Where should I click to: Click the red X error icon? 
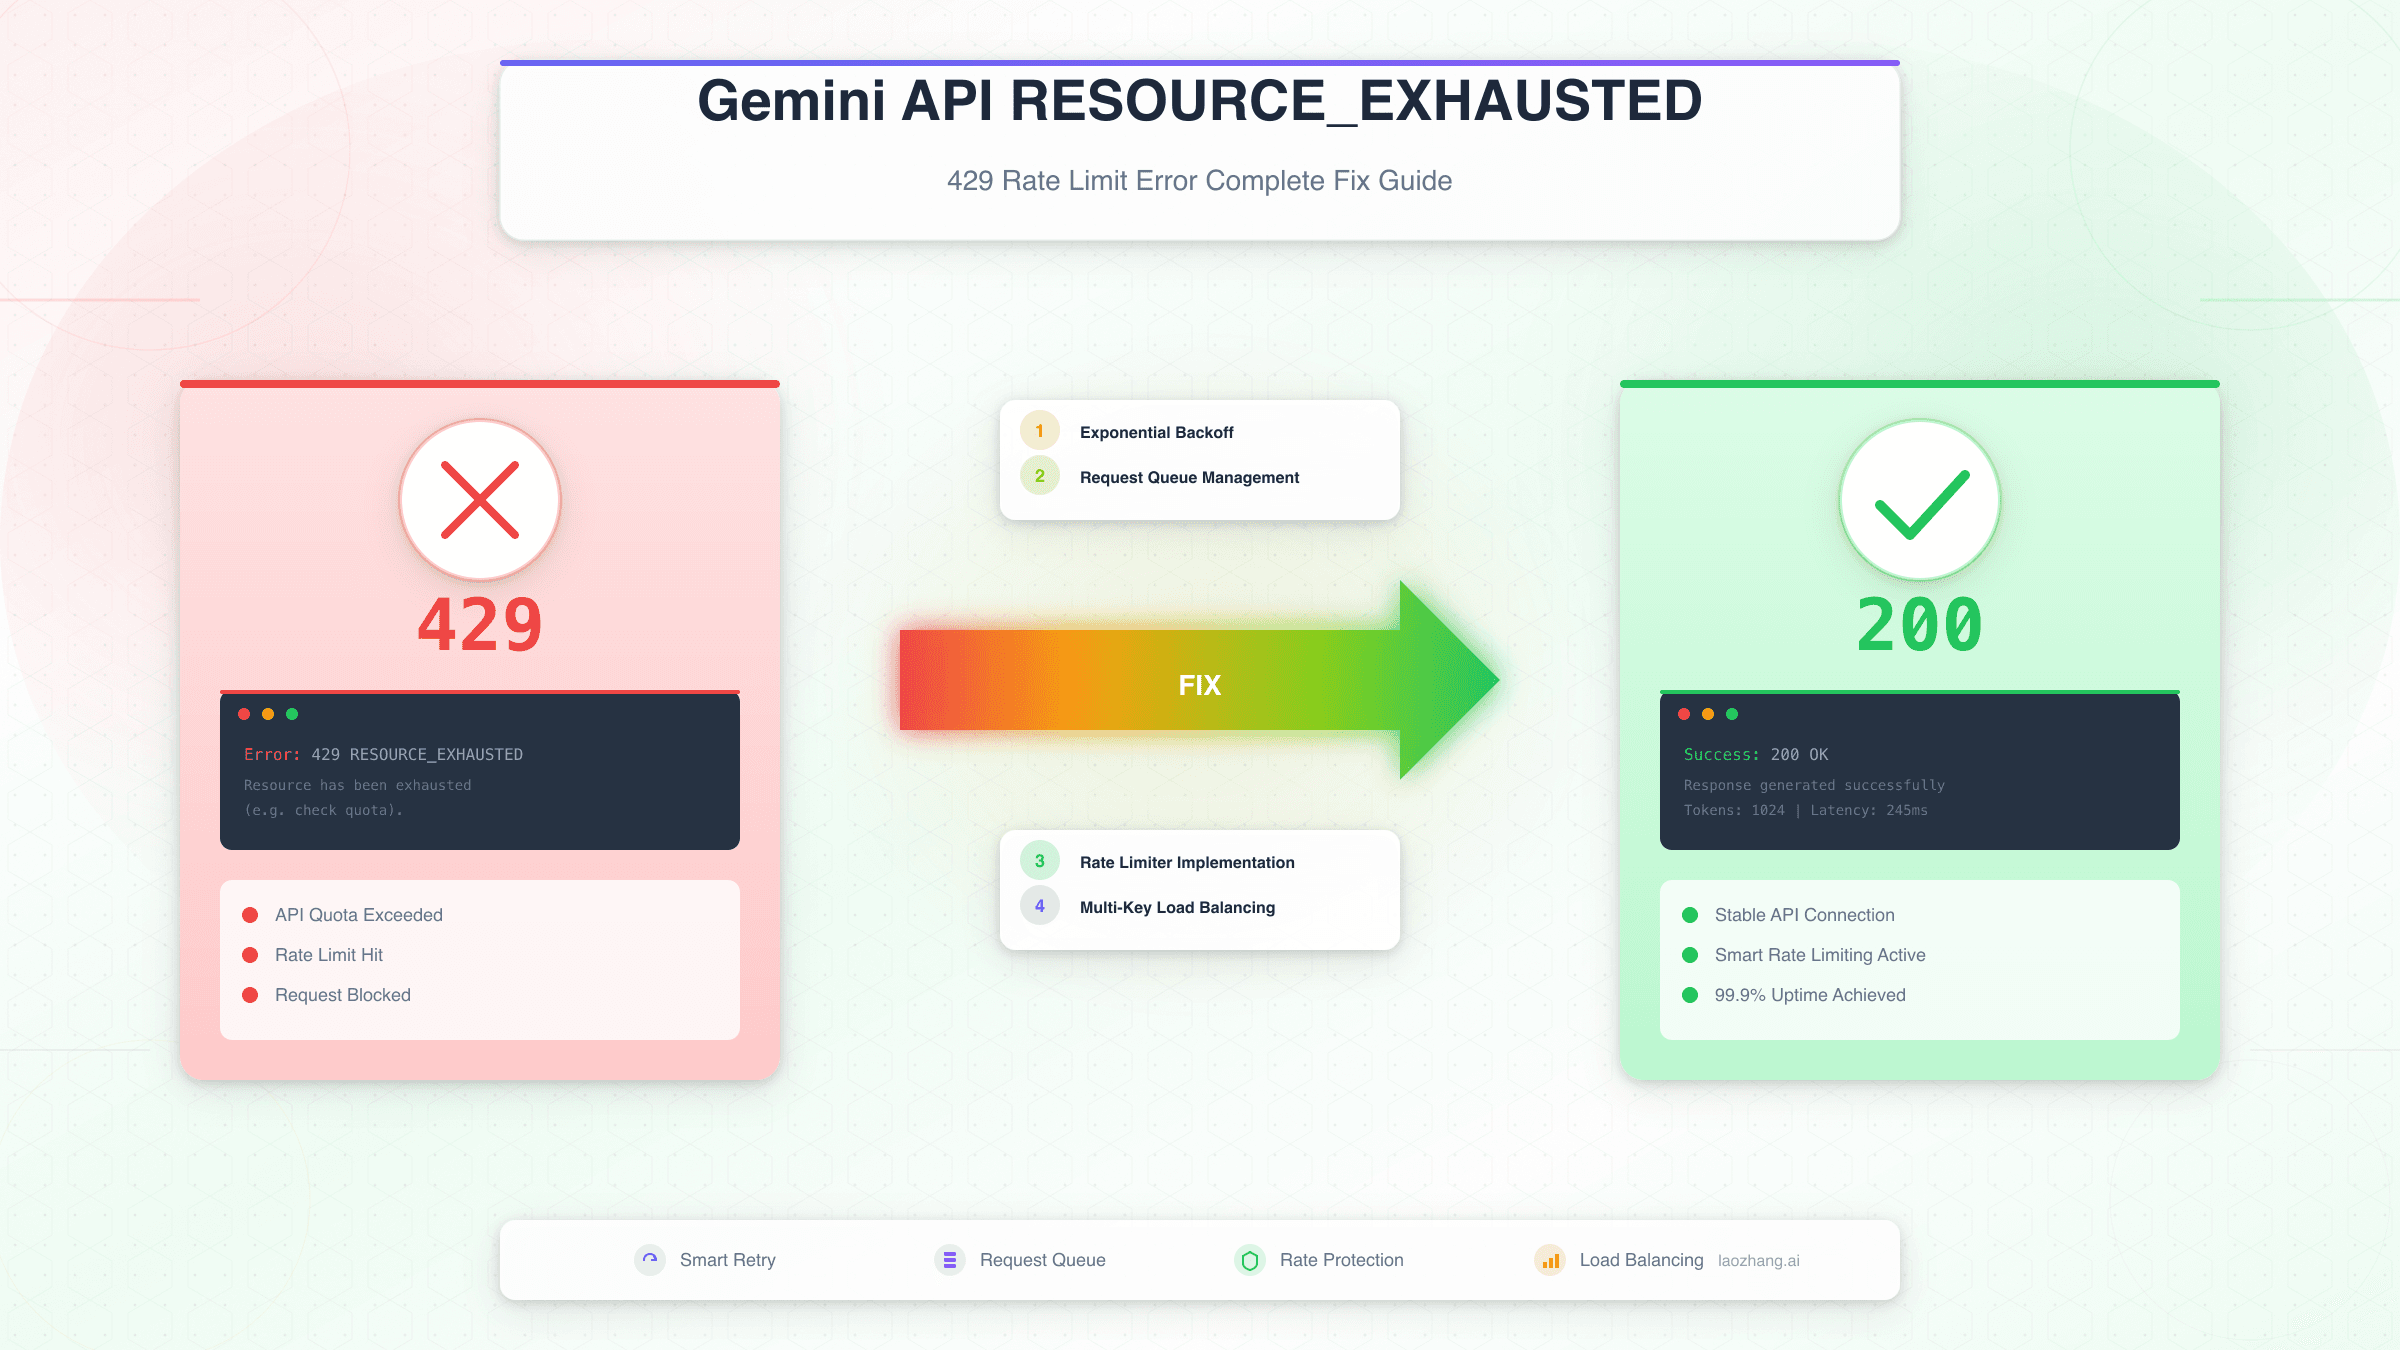479,499
